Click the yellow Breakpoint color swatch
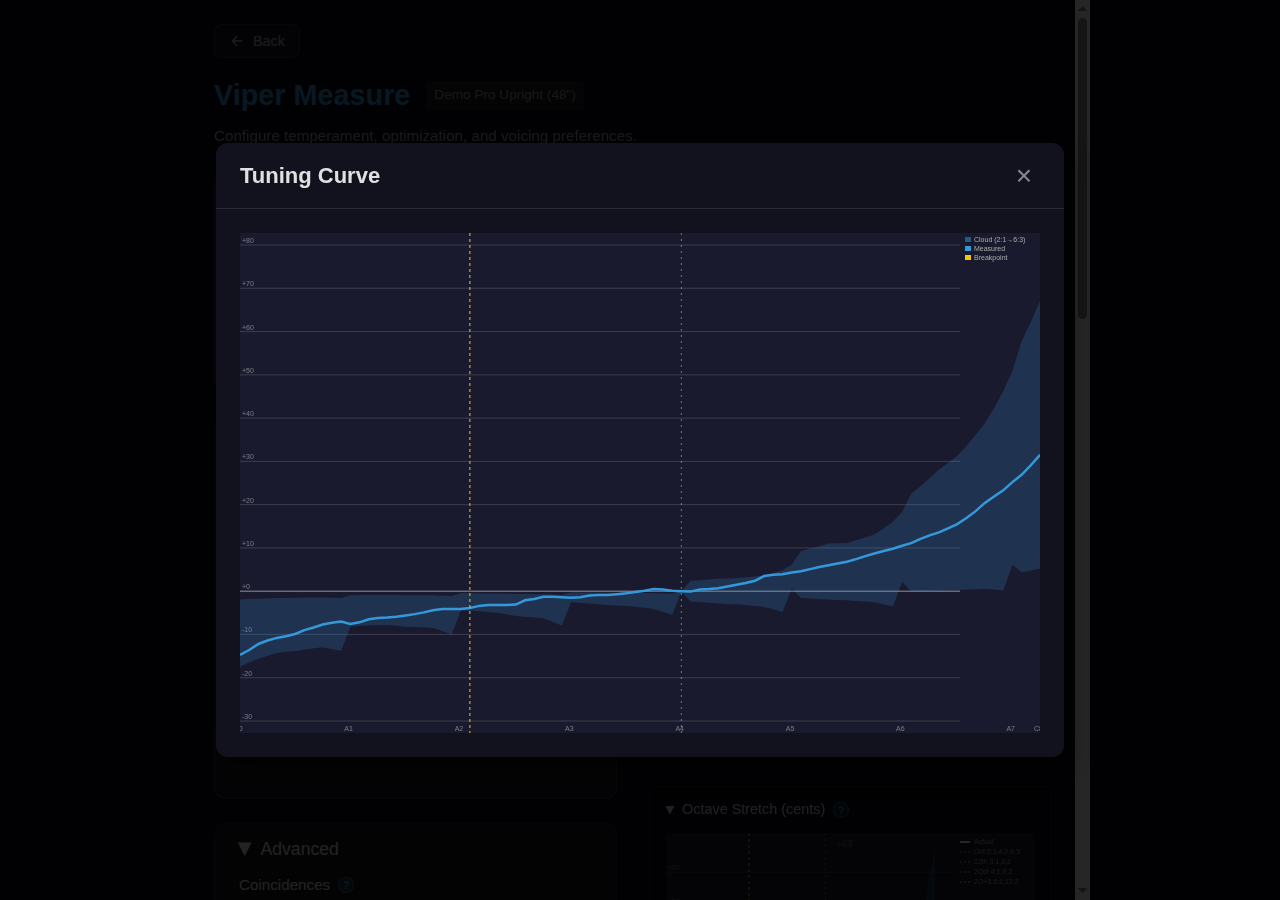The width and height of the screenshot is (1280, 900). (x=967, y=257)
